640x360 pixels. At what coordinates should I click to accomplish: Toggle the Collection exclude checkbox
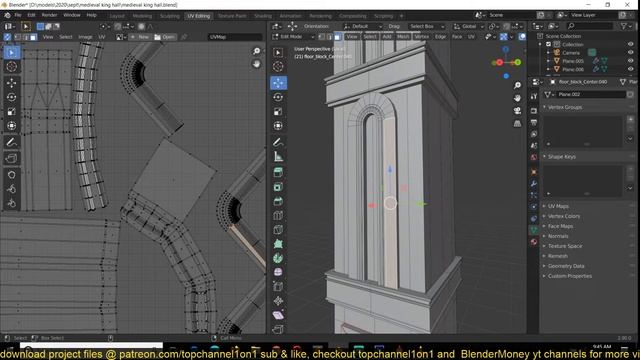pos(549,44)
